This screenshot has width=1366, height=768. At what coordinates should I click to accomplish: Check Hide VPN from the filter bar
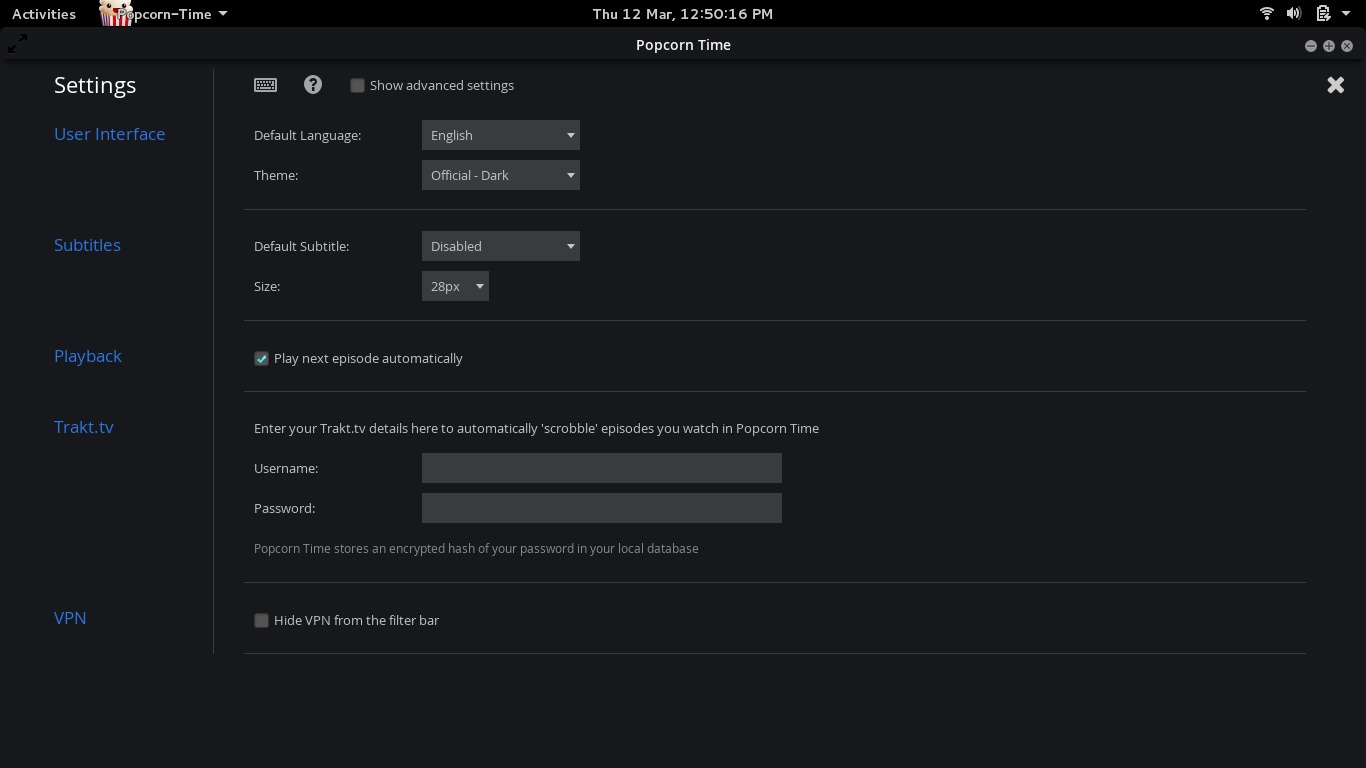(261, 620)
